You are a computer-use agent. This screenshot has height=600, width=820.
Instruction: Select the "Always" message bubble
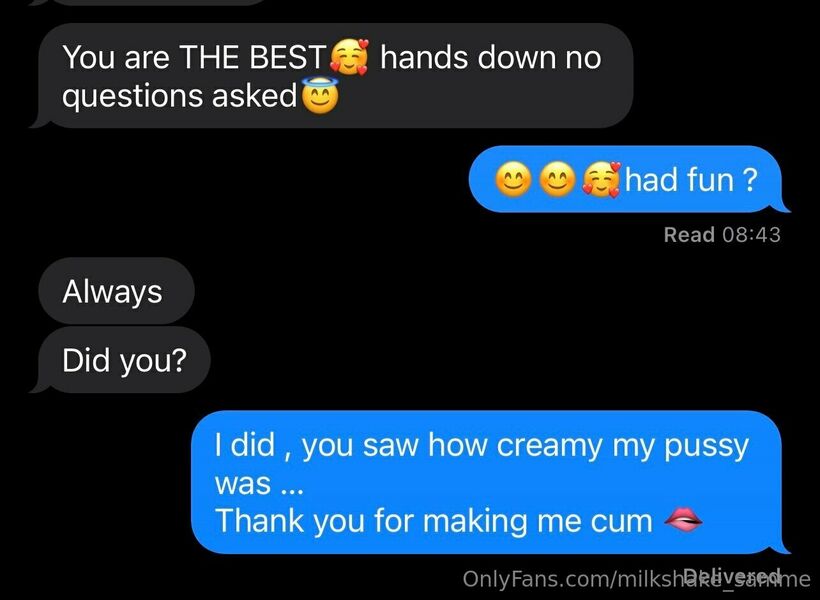click(x=116, y=291)
